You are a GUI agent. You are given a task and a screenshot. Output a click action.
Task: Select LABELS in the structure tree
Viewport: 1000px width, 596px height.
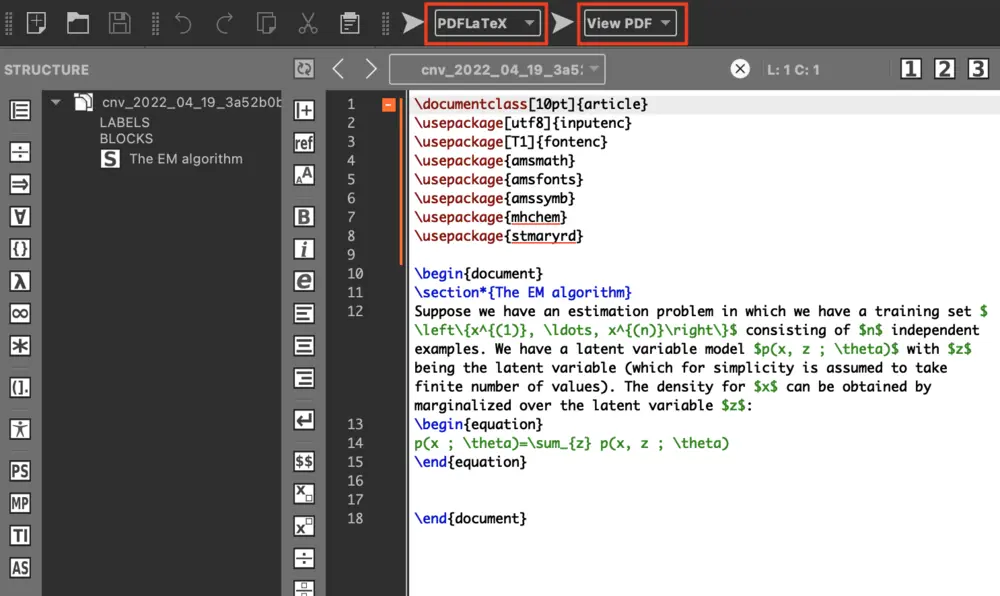click(x=124, y=122)
